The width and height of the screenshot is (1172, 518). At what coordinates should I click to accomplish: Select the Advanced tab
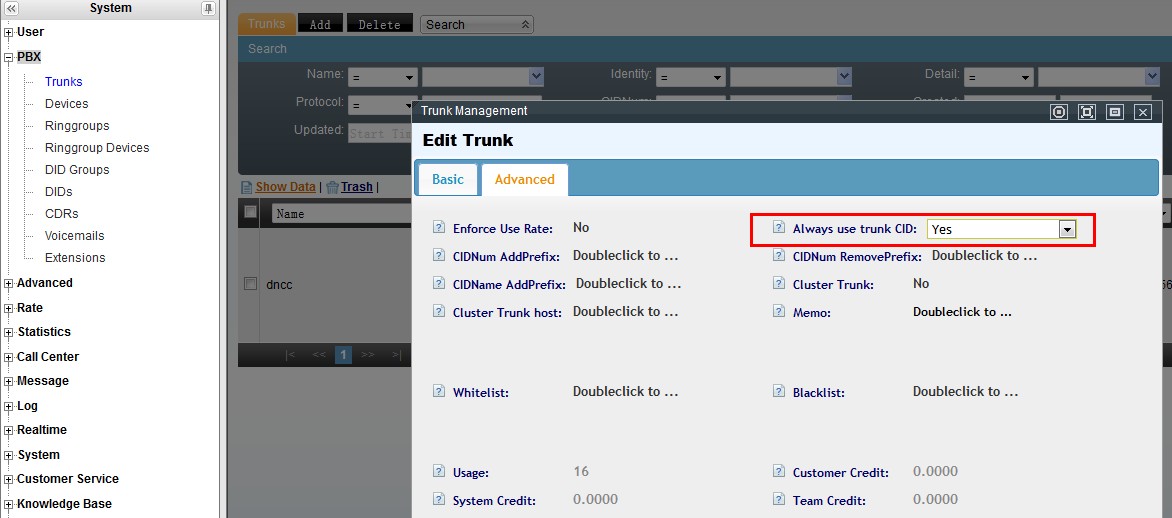pyautogui.click(x=524, y=179)
